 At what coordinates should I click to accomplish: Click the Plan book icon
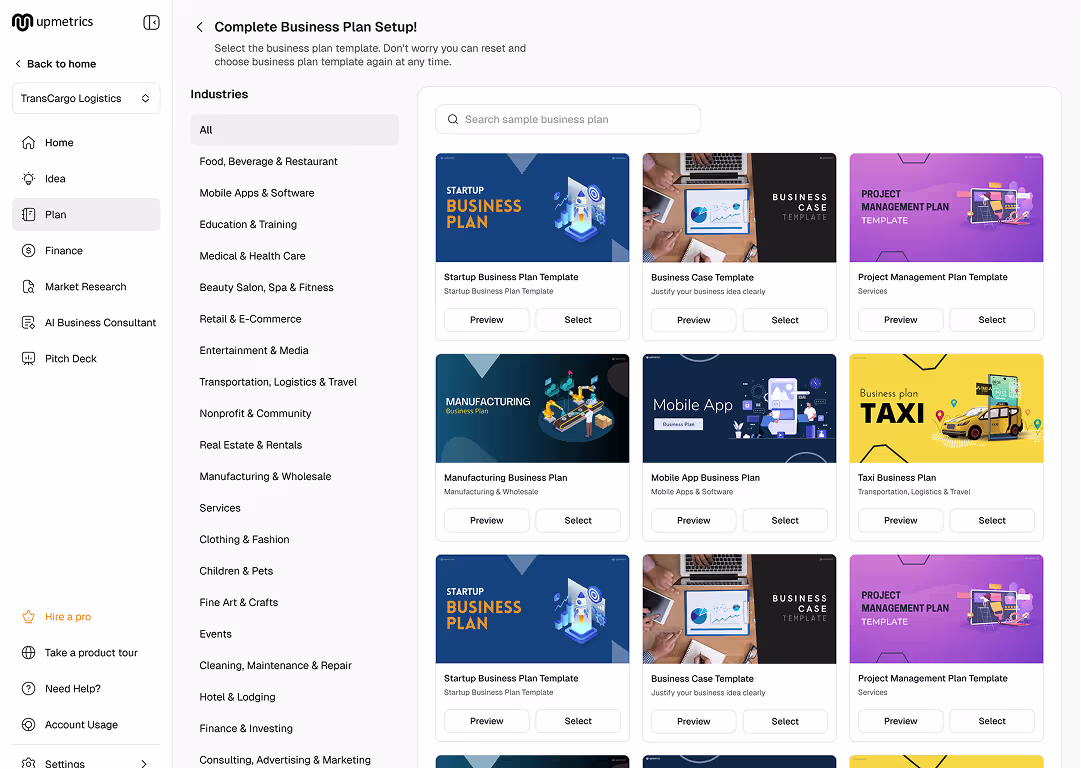pyautogui.click(x=28, y=214)
